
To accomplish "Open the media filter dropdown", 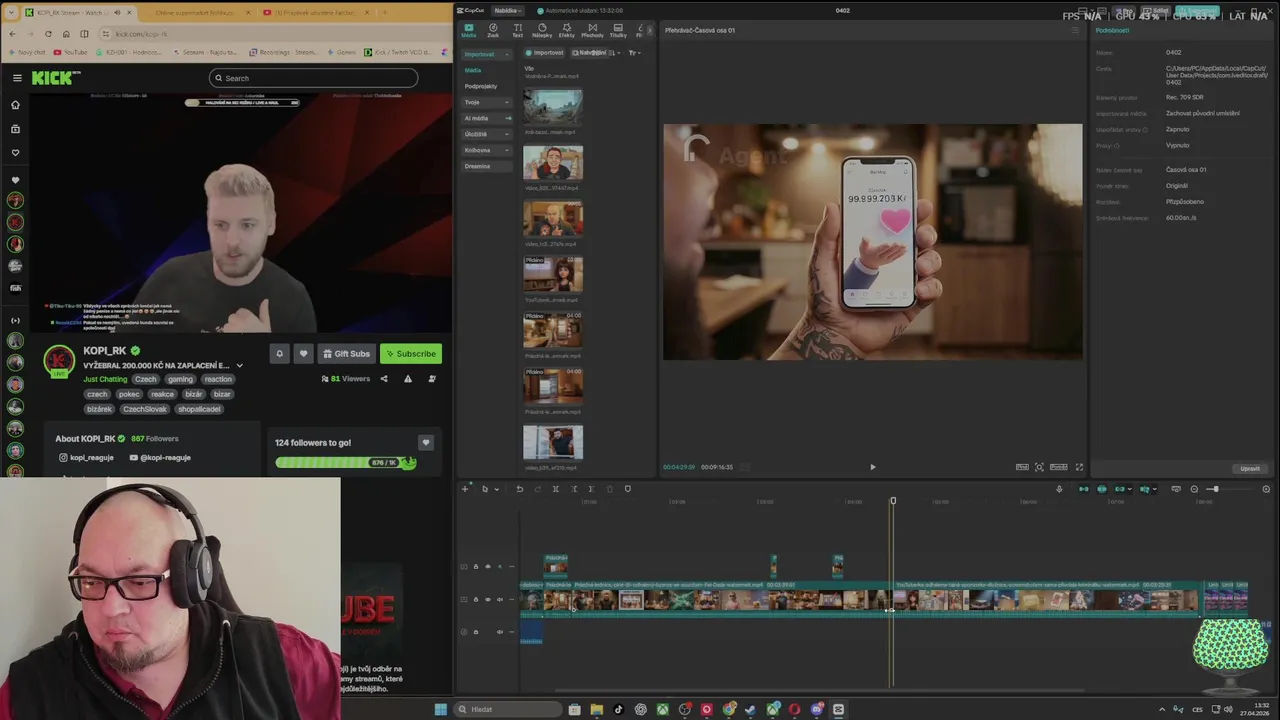I will (x=633, y=53).
